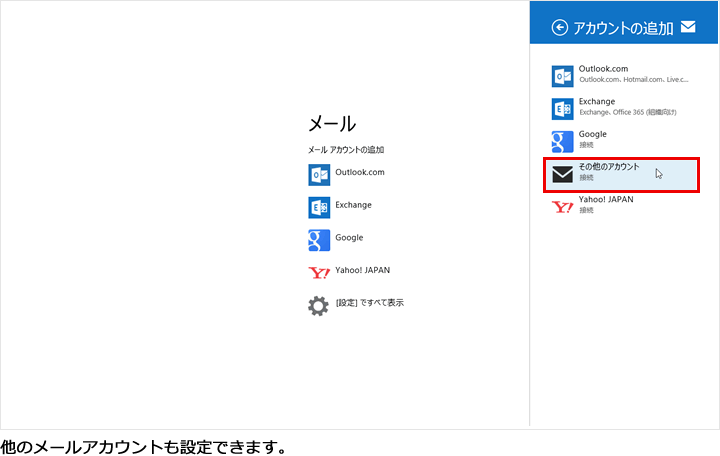
Task: Click the black envelope icon for other accounts
Action: (x=562, y=174)
